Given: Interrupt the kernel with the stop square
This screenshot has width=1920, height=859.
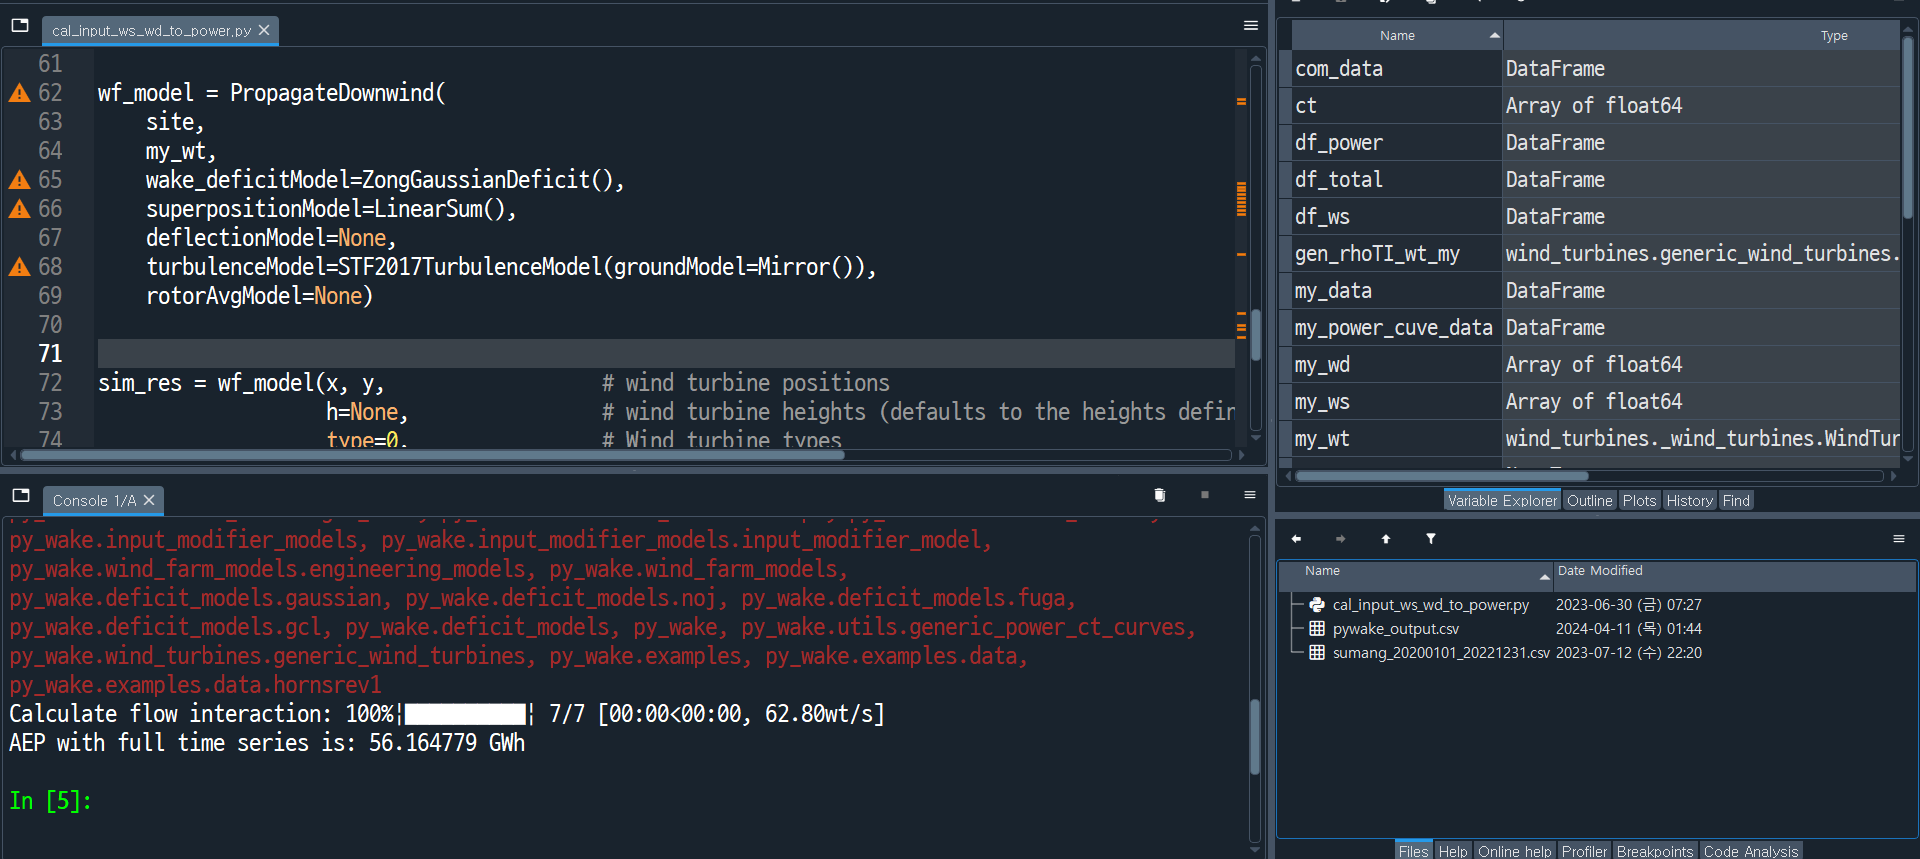Looking at the screenshot, I should coord(1205,495).
